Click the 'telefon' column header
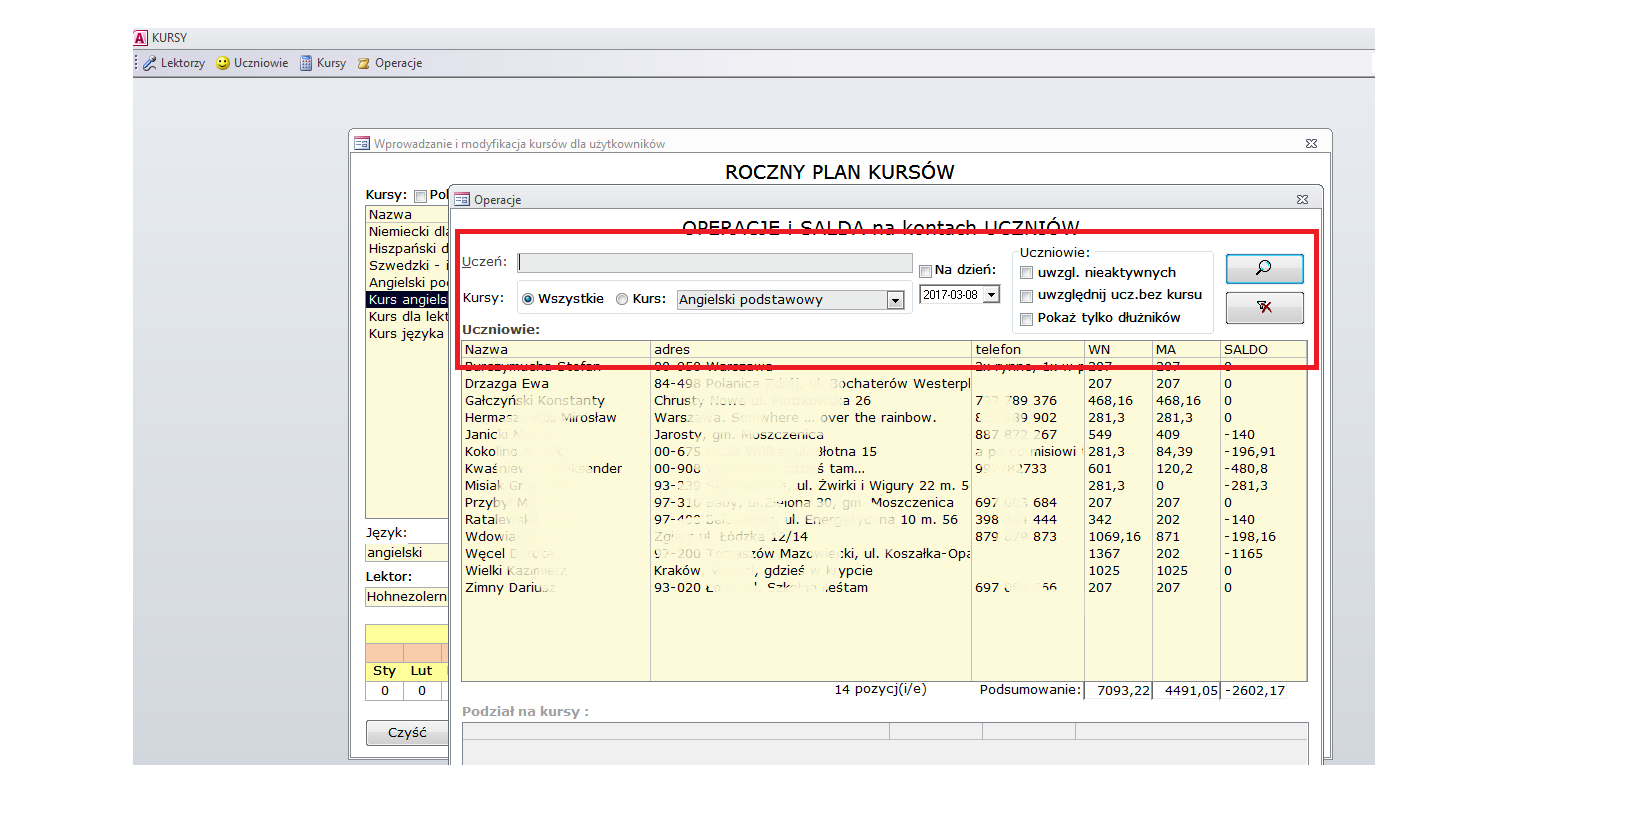The height and width of the screenshot is (826, 1644). coord(1028,350)
